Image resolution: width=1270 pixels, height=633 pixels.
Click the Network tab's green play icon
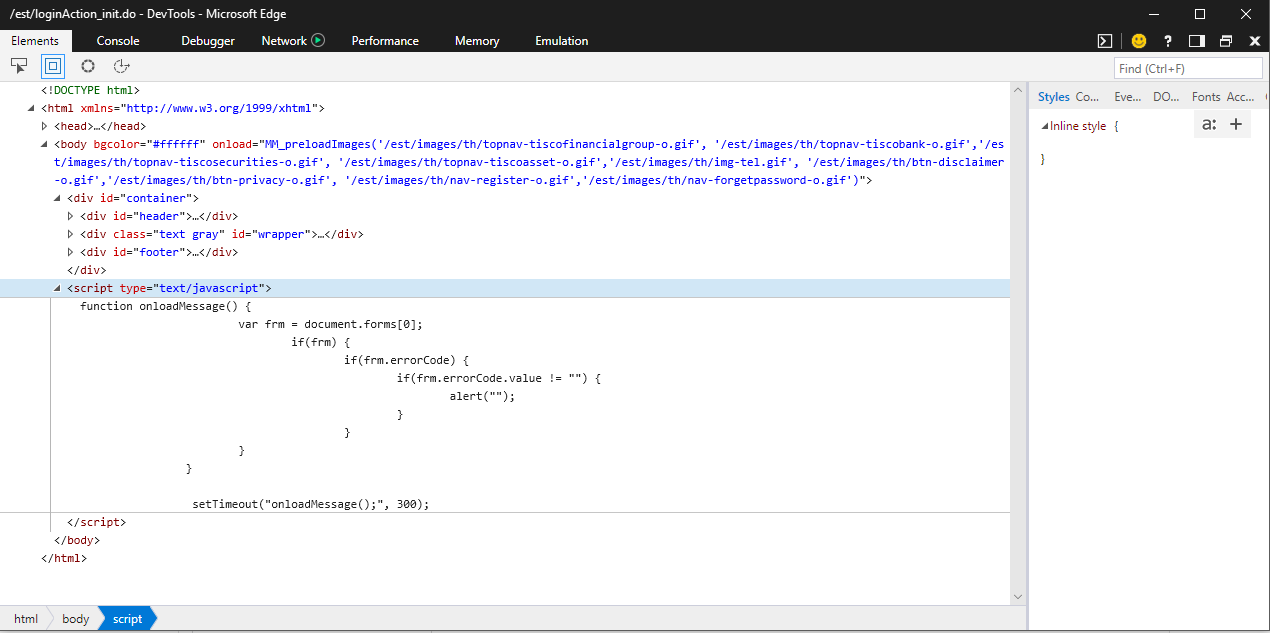318,41
